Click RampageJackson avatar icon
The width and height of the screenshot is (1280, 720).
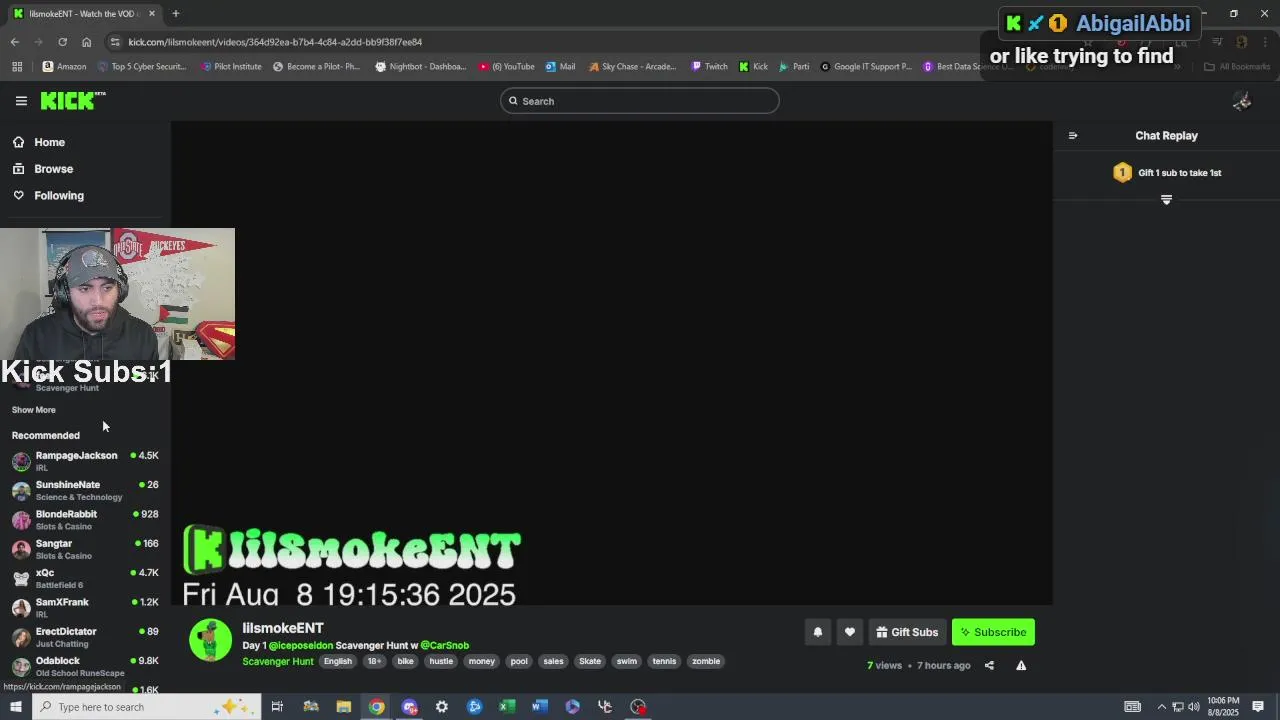[x=21, y=461]
